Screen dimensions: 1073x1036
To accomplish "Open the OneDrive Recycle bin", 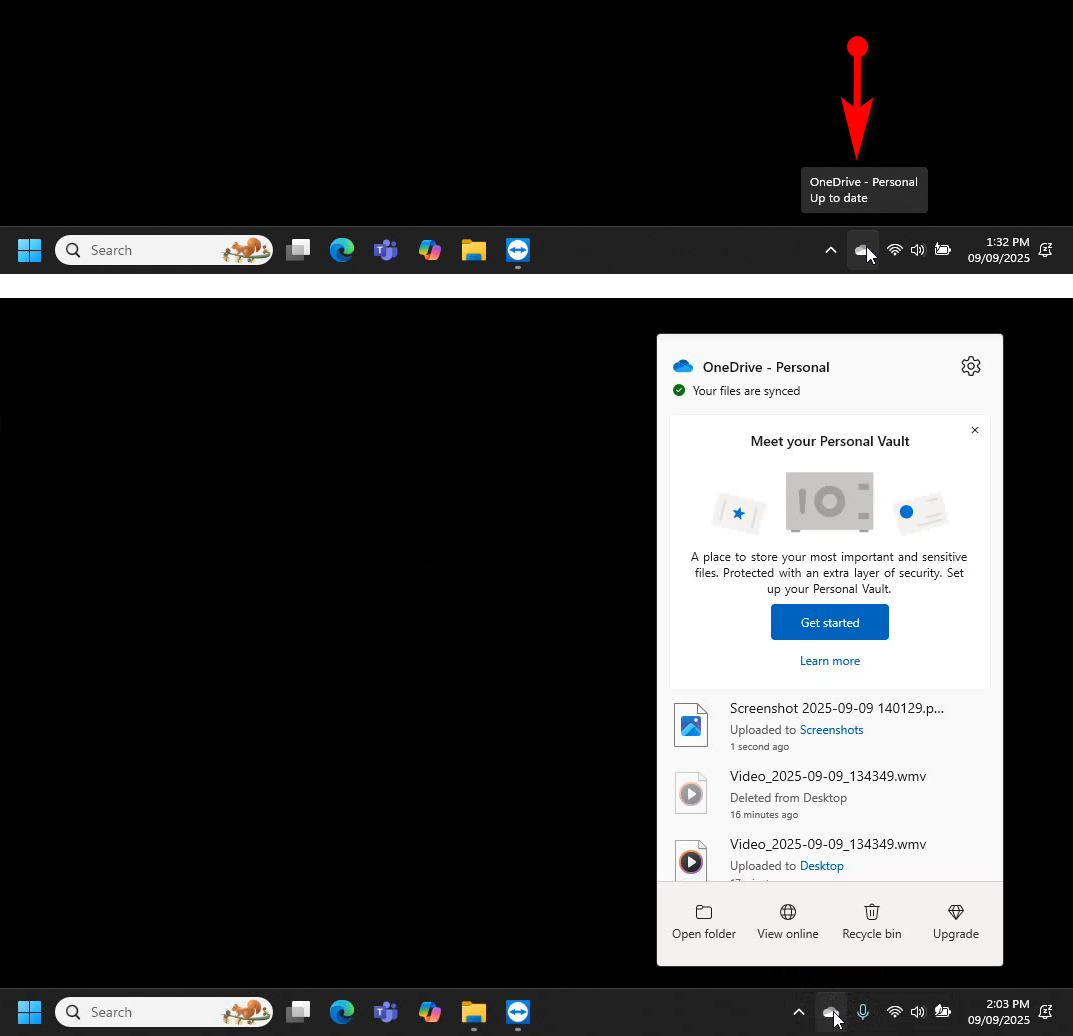I will (872, 922).
